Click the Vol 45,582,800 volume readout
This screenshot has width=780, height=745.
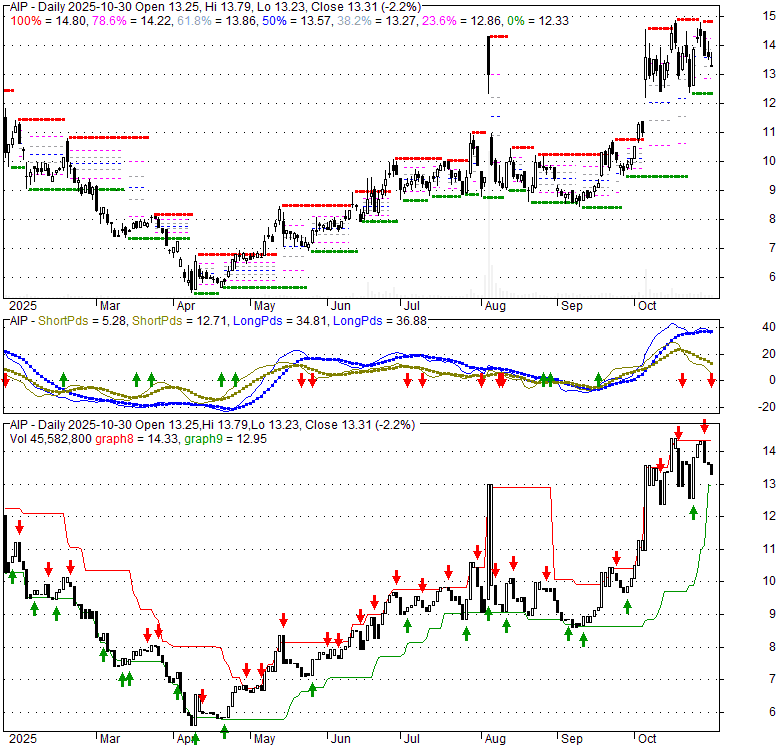pyautogui.click(x=51, y=439)
